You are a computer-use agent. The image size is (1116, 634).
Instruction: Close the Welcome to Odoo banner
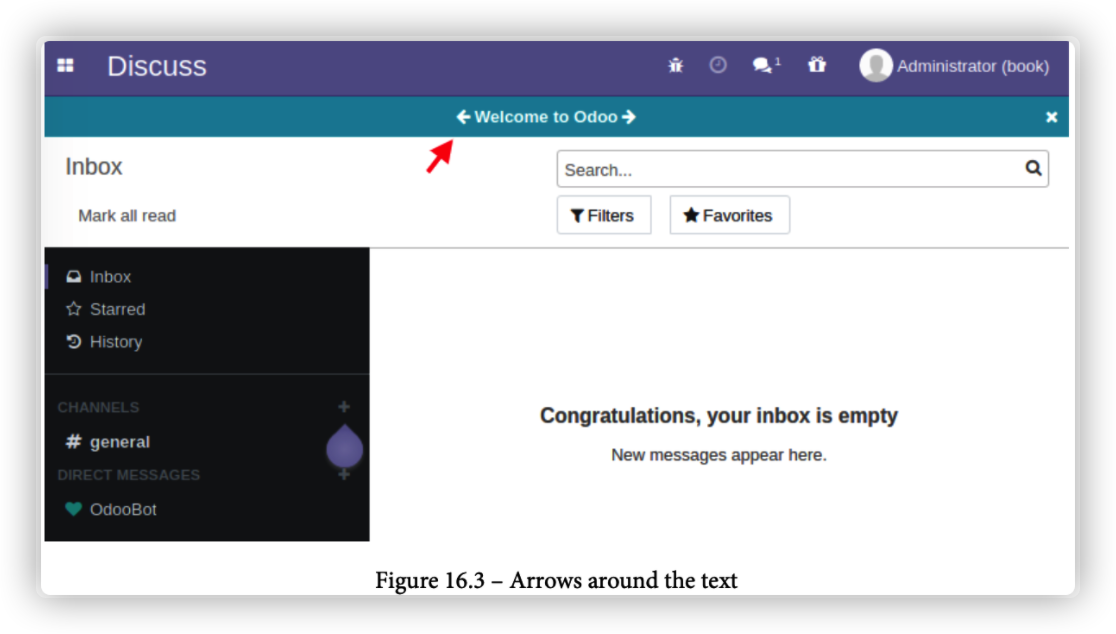pyautogui.click(x=1051, y=117)
